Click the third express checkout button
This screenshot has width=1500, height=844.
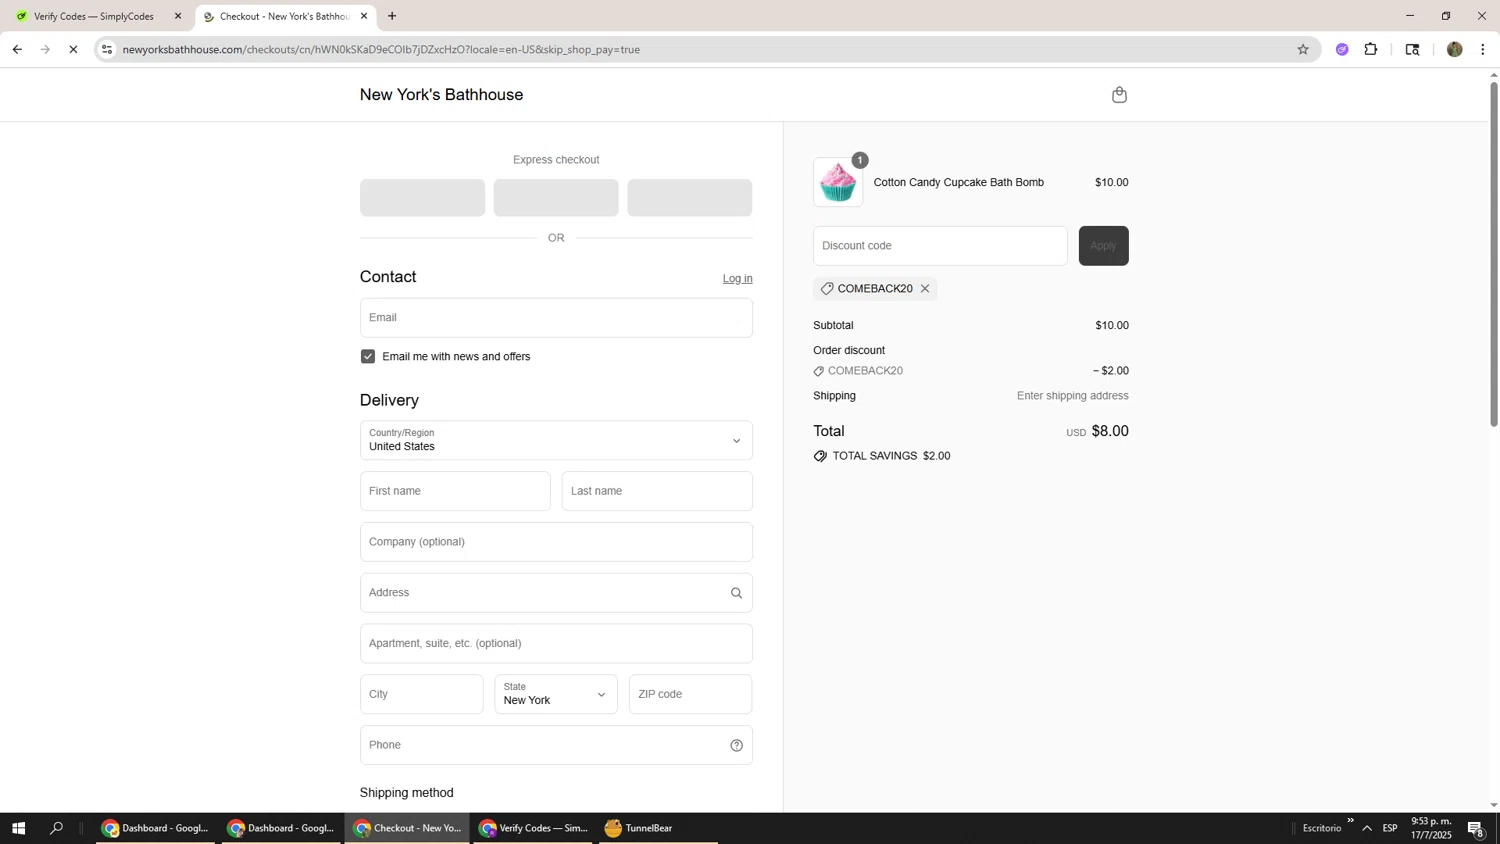point(689,198)
